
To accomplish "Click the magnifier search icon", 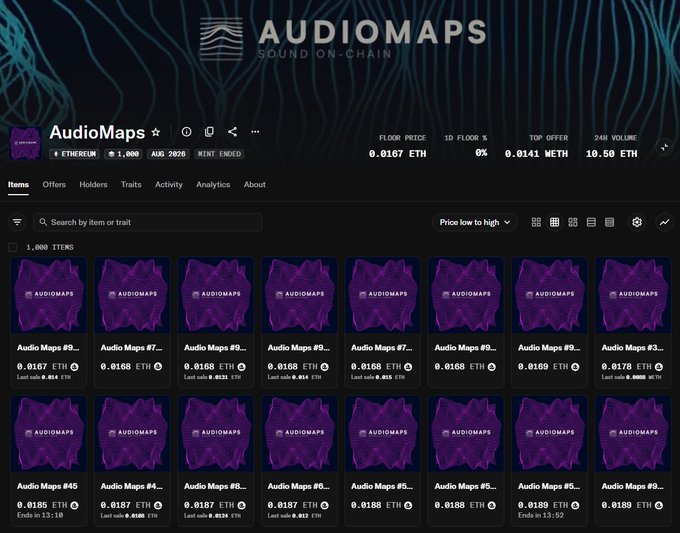I will (43, 222).
